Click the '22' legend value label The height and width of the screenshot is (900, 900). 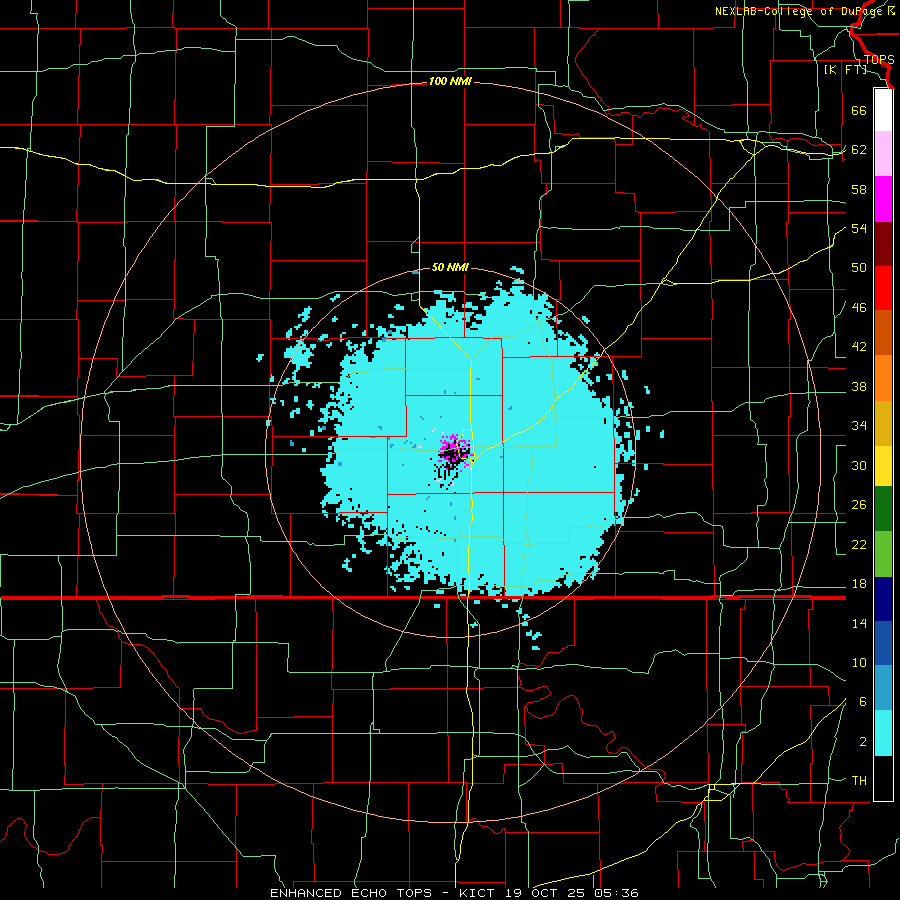(859, 544)
